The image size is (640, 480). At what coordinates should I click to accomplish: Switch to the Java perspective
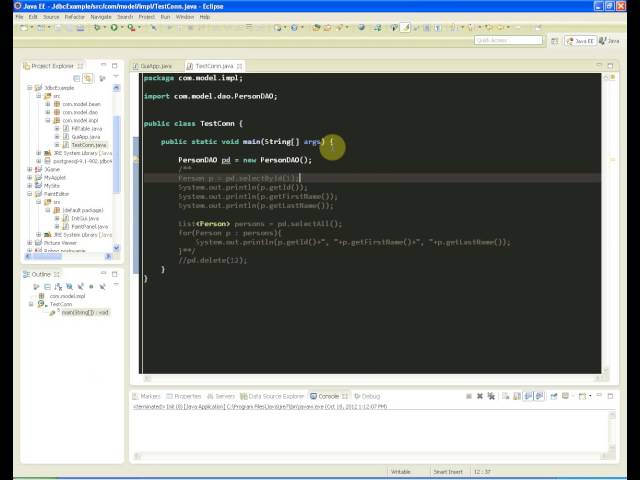click(x=609, y=41)
